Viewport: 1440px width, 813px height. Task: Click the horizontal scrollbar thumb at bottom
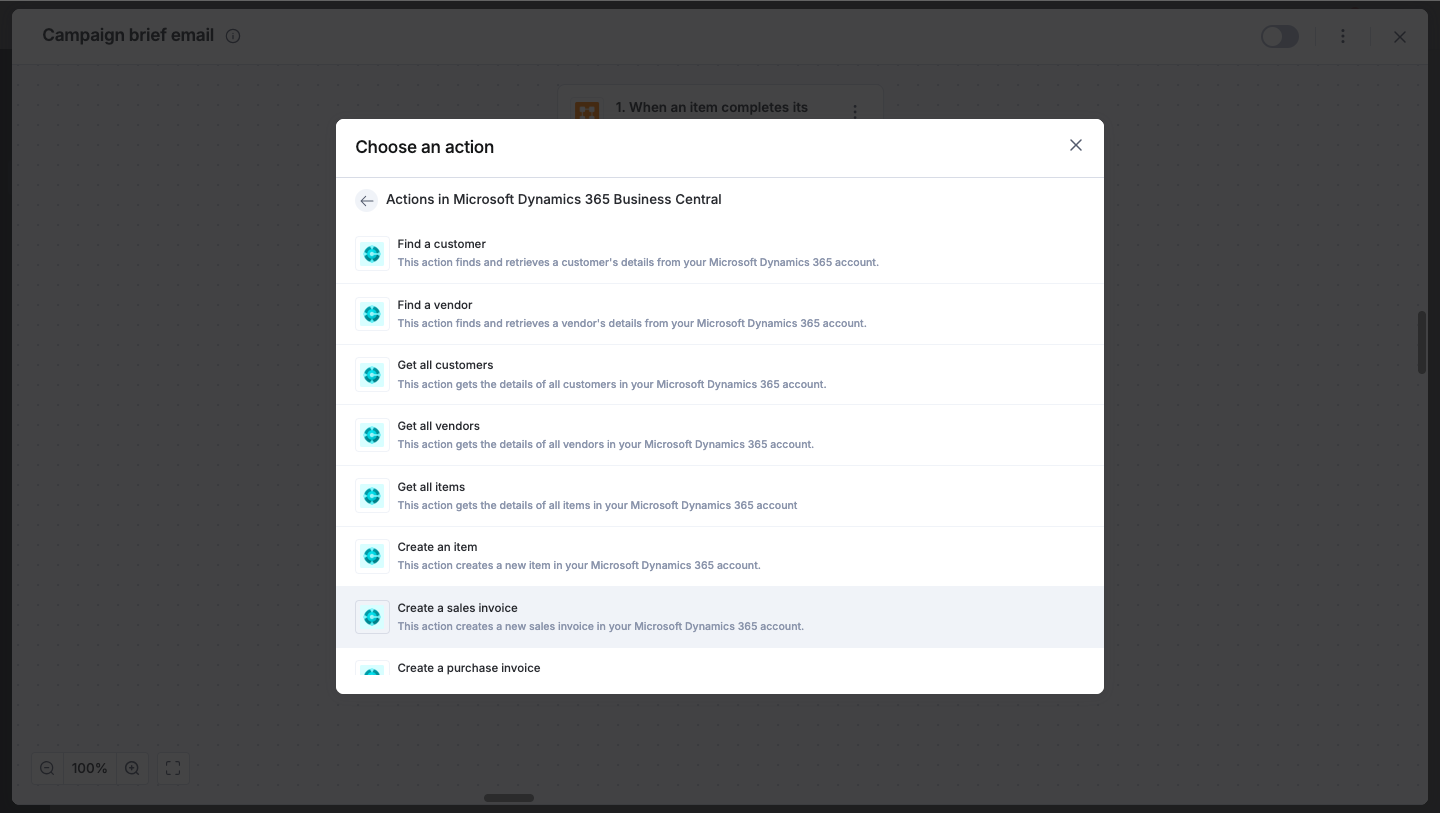click(509, 798)
